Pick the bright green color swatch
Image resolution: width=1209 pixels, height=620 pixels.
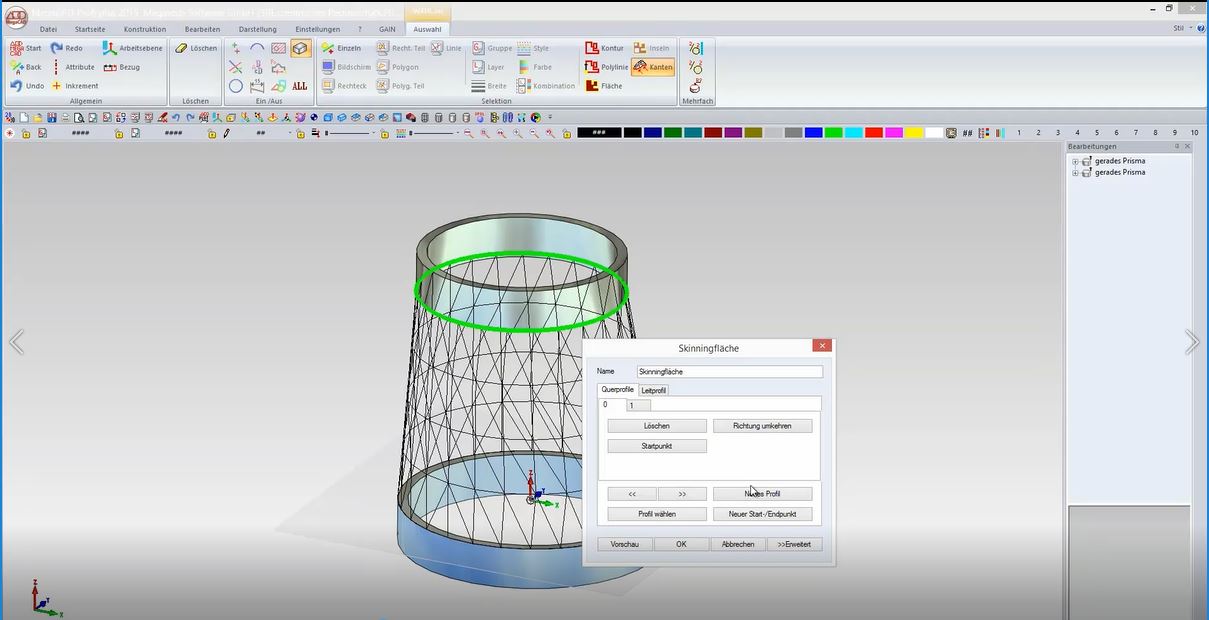[833, 133]
